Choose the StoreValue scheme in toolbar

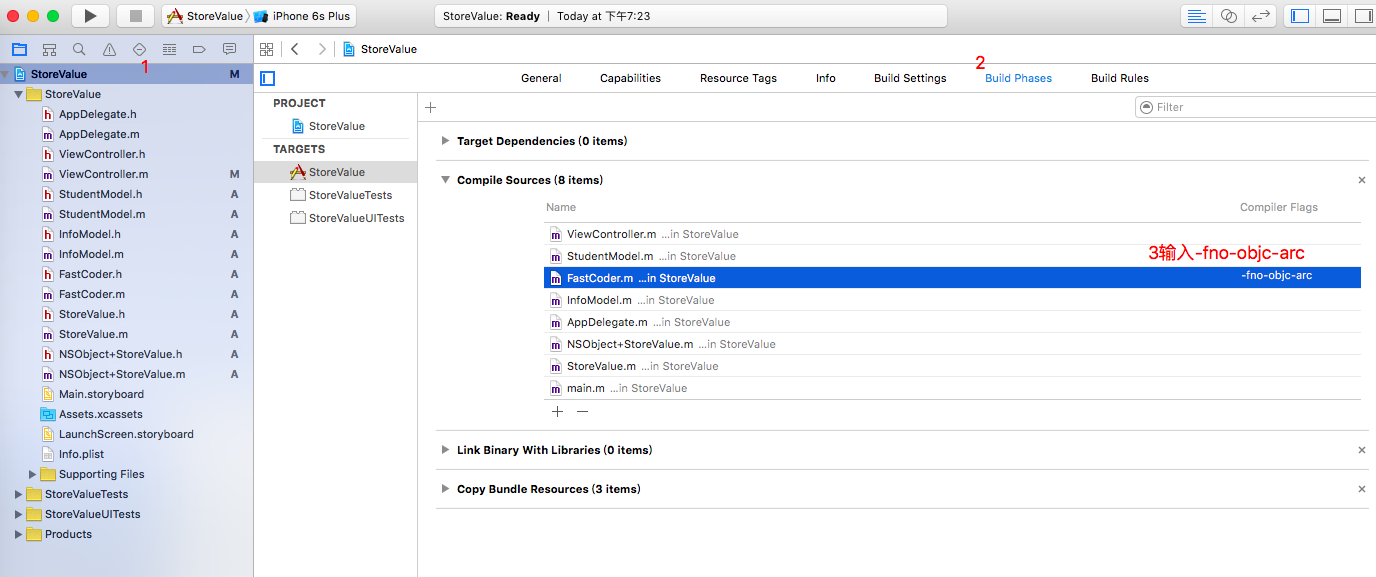(205, 16)
